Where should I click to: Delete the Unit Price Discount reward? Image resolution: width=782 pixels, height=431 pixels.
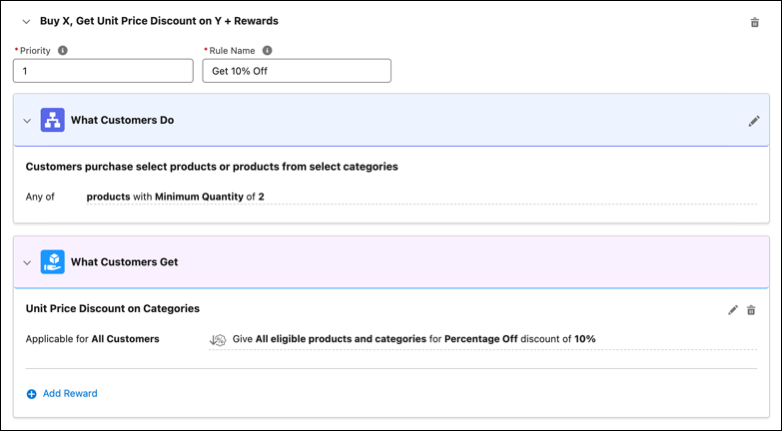(751, 310)
